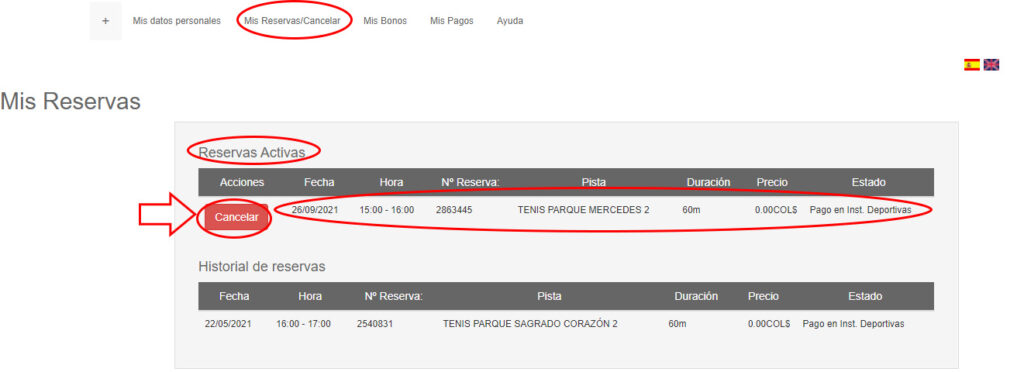
Task: Switch language with the Spanish flag
Action: click(x=971, y=65)
